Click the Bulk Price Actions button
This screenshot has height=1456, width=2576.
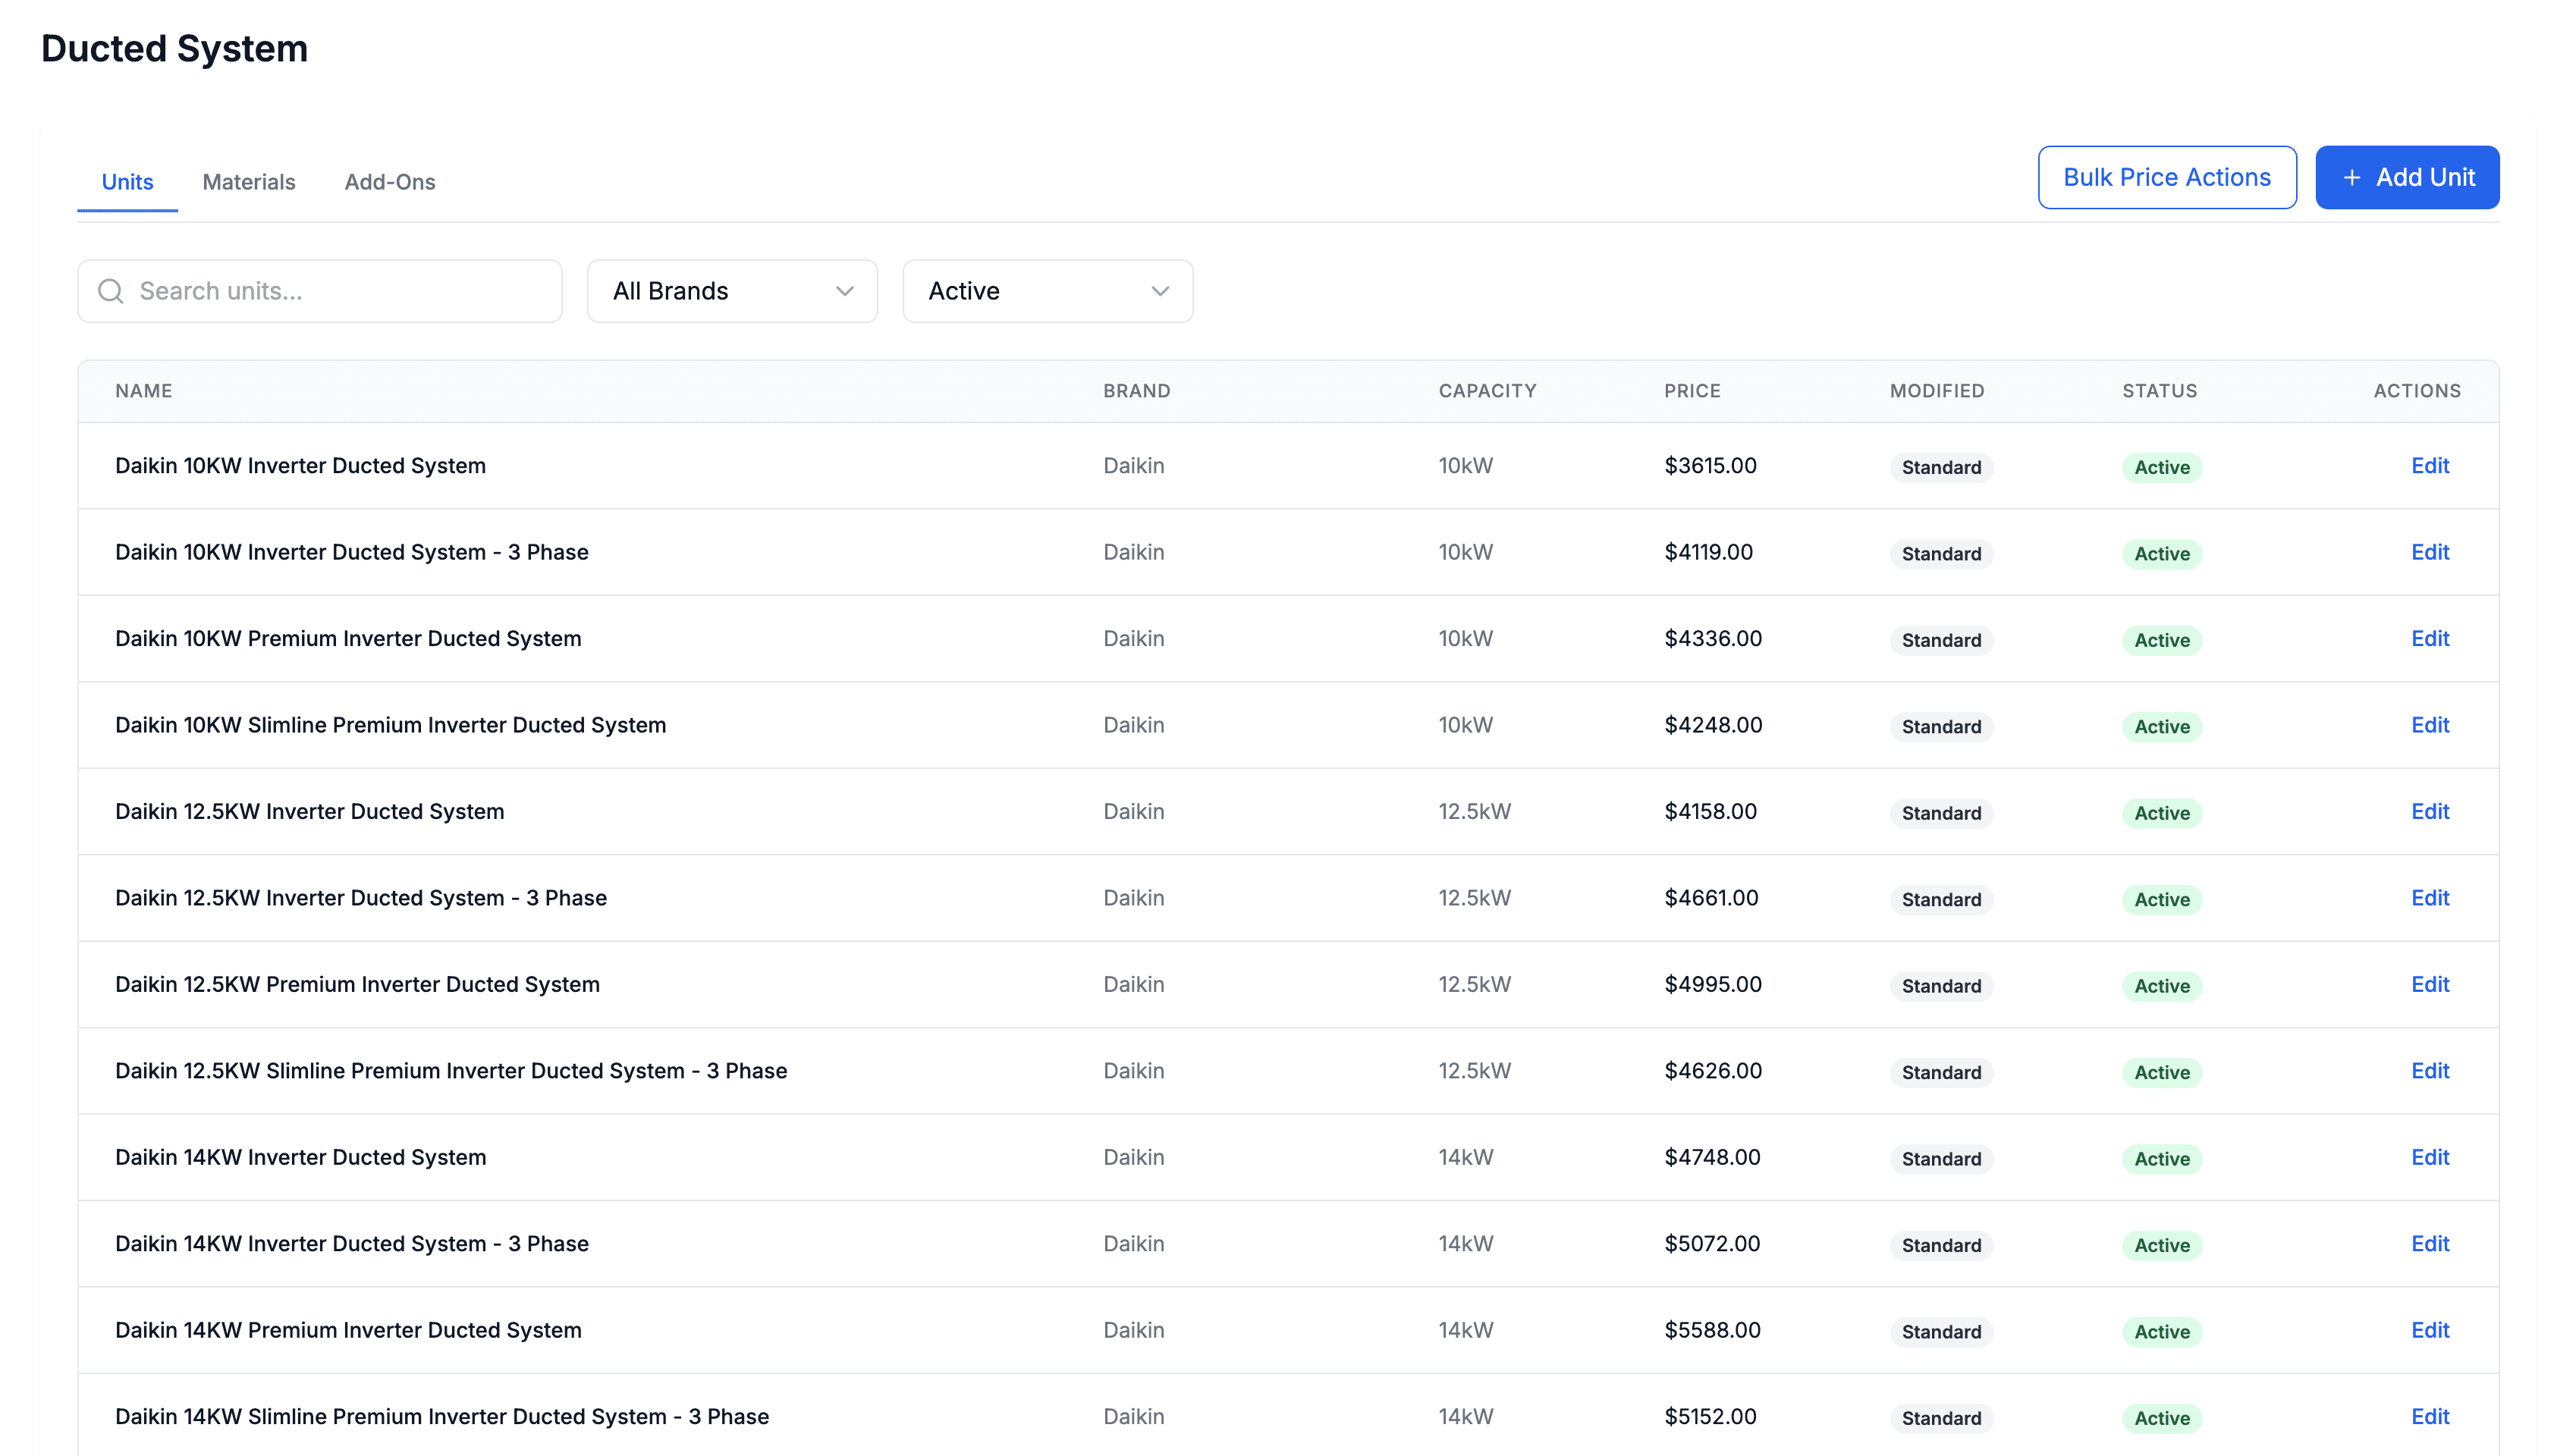2166,178
